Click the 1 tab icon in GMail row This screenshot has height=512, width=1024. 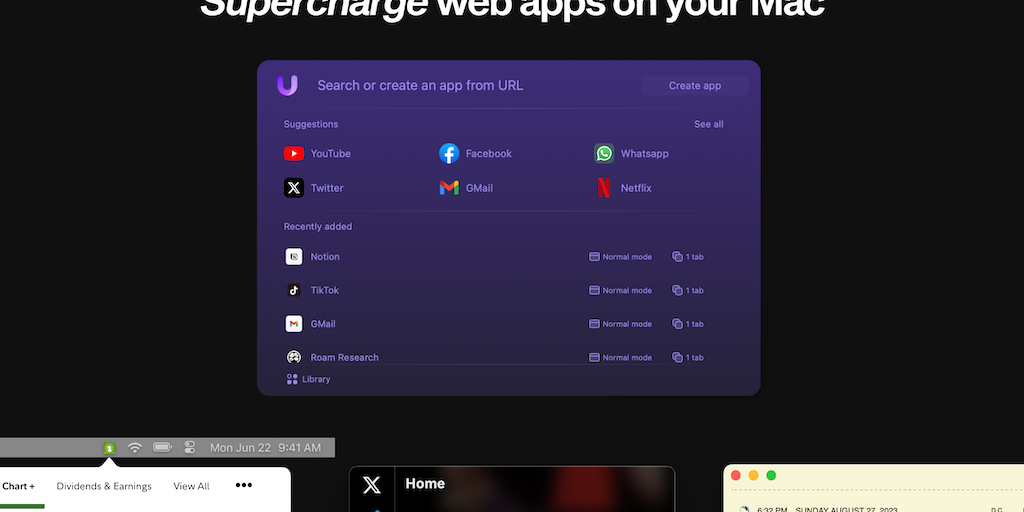click(677, 324)
